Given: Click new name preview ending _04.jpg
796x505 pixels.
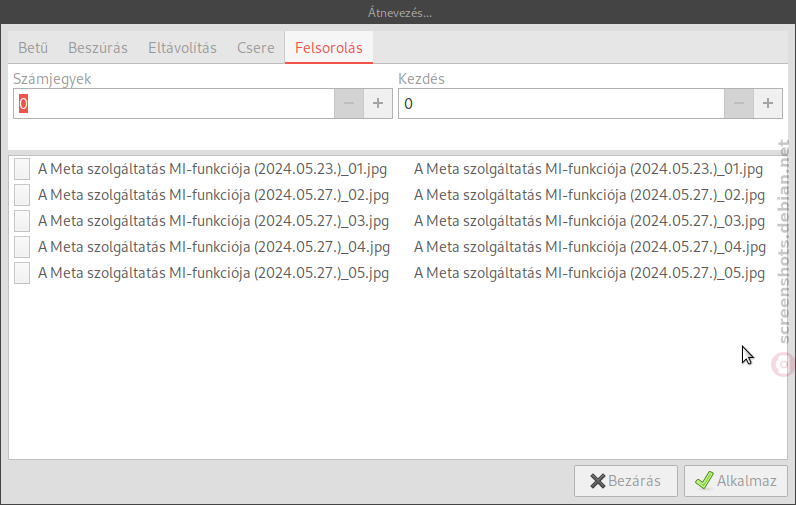Looking at the screenshot, I should tap(590, 247).
